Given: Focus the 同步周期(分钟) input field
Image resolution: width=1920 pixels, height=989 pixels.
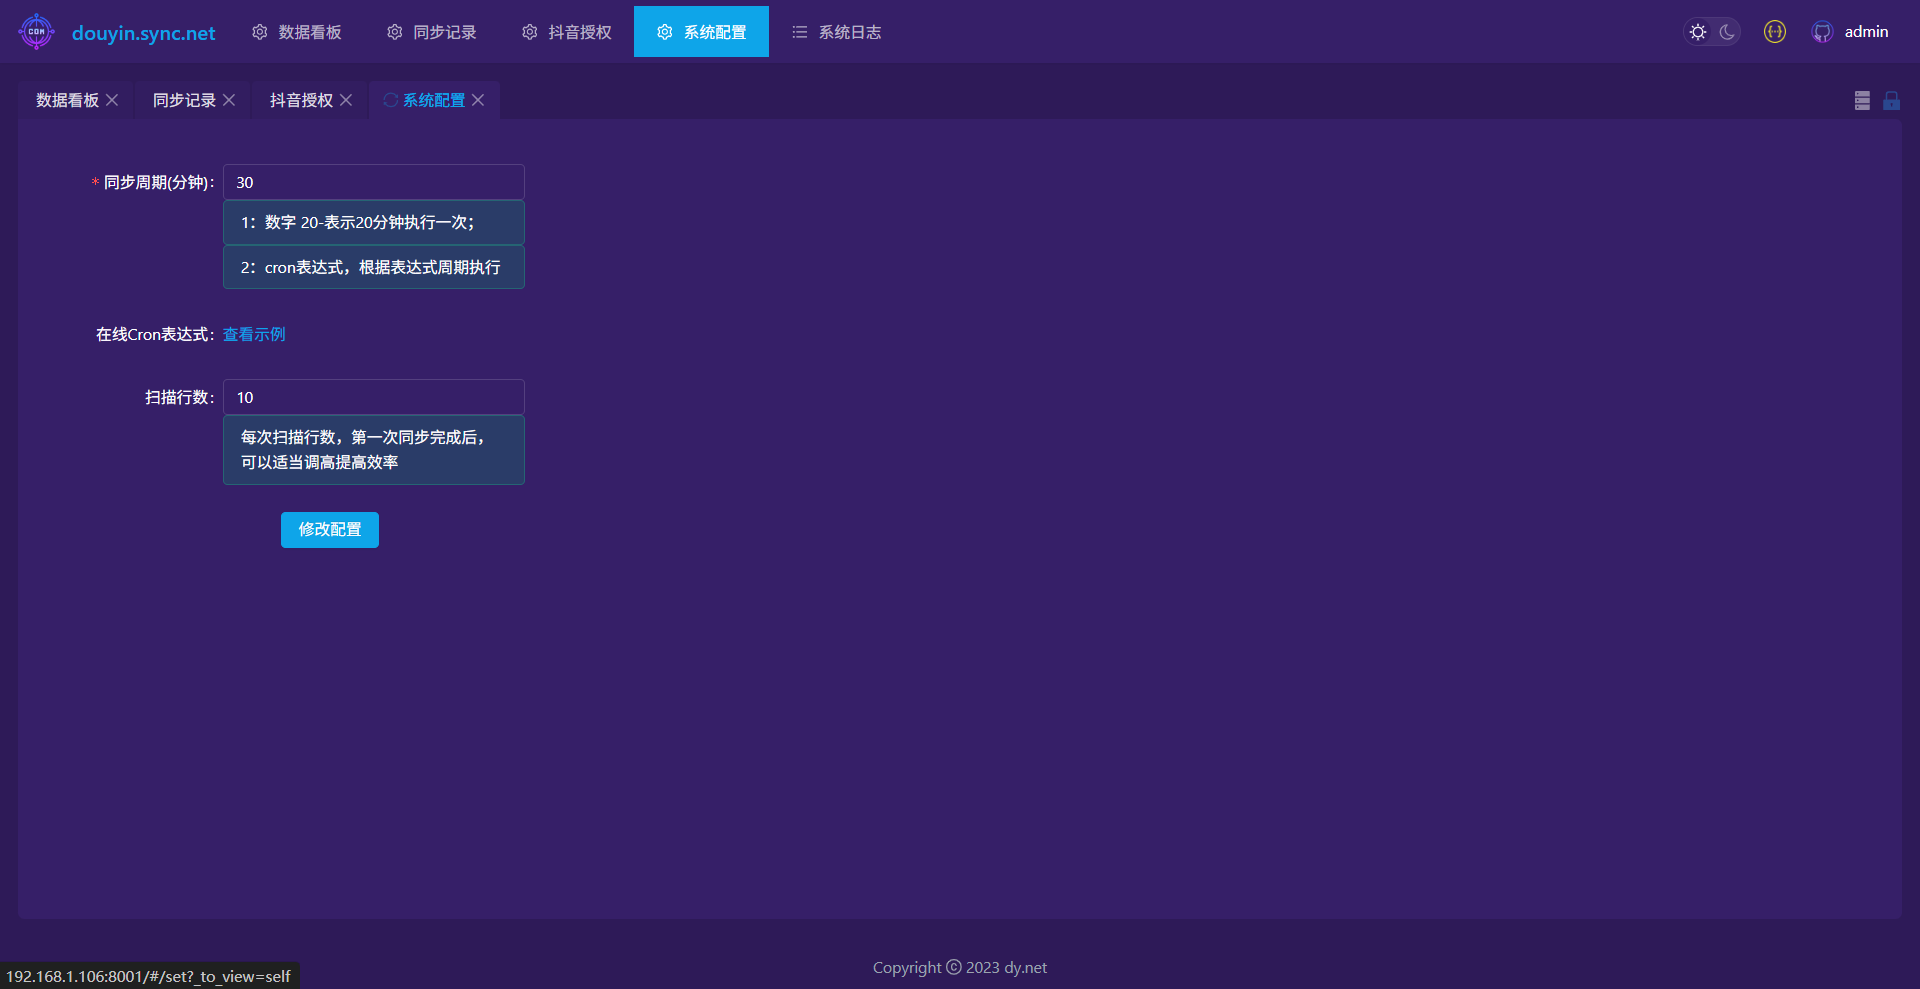Looking at the screenshot, I should (x=374, y=182).
